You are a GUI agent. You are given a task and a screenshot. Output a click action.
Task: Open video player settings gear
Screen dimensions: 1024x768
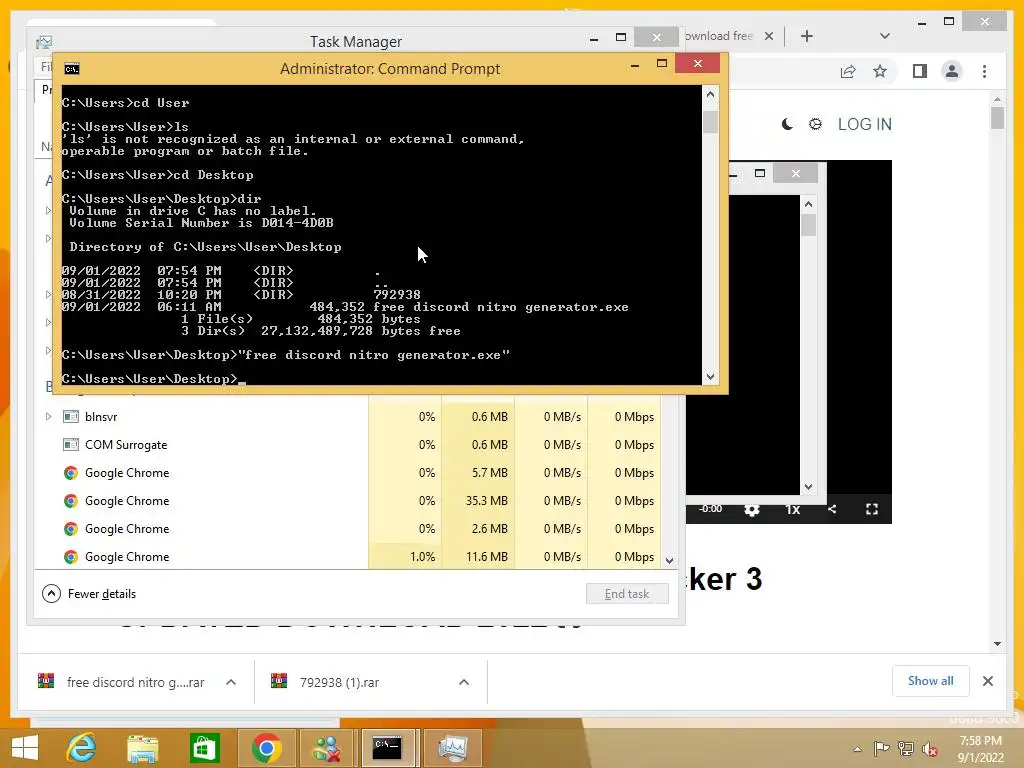coord(752,509)
